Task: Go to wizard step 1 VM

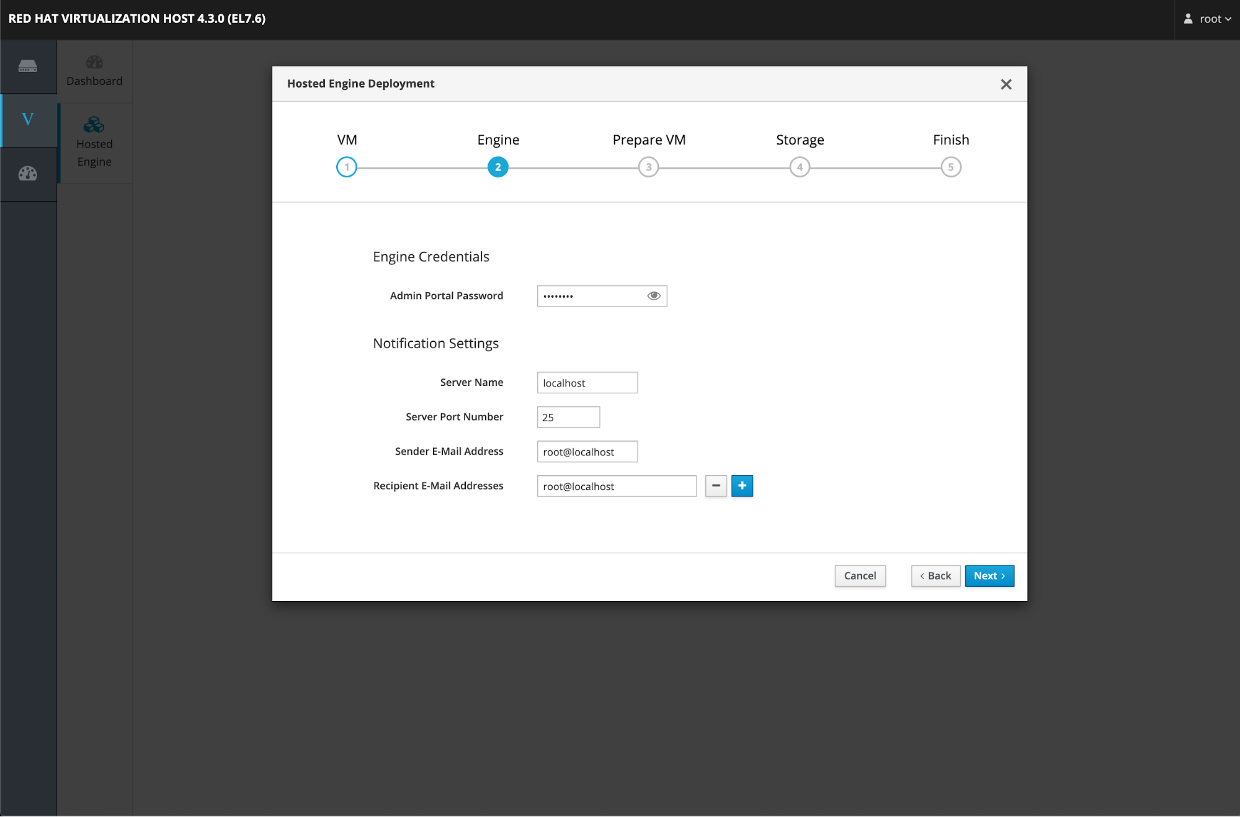Action: click(347, 167)
